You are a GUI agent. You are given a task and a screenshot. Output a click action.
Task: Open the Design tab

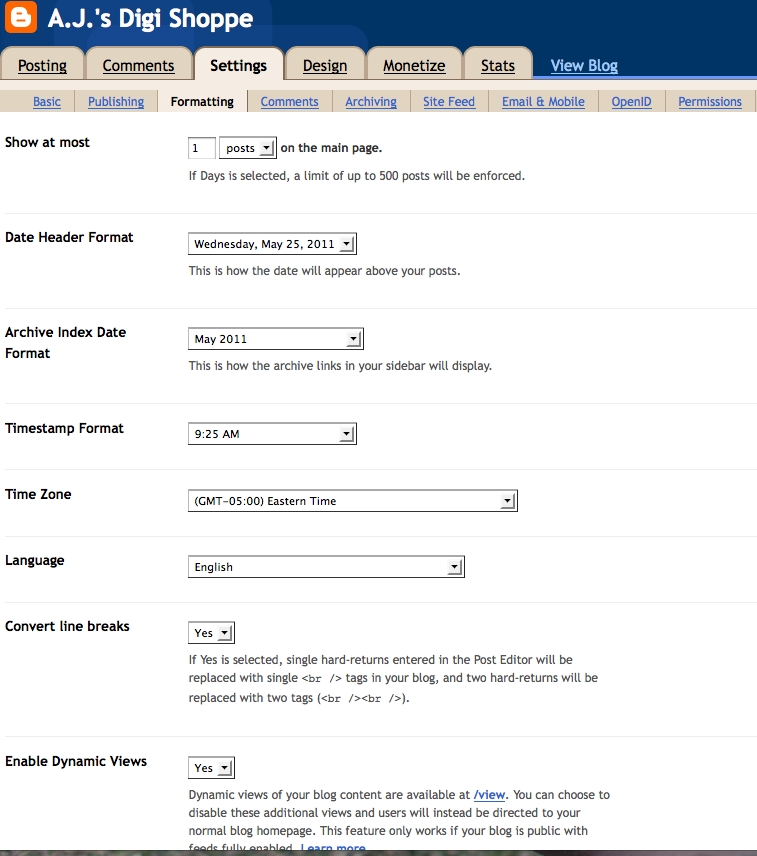pos(325,66)
